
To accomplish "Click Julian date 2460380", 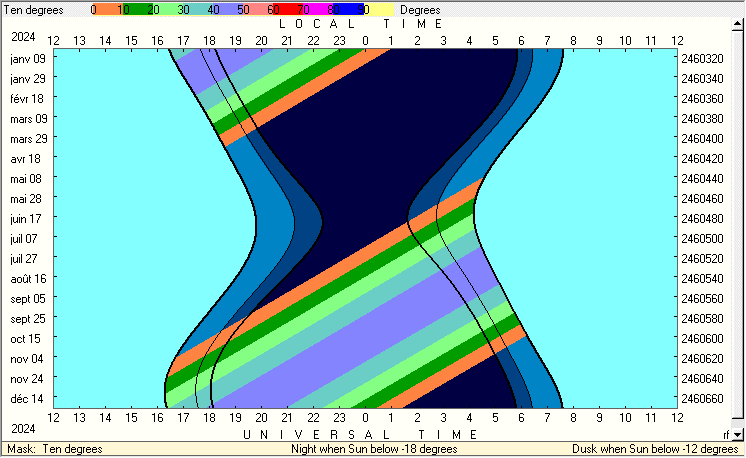I will coord(702,118).
